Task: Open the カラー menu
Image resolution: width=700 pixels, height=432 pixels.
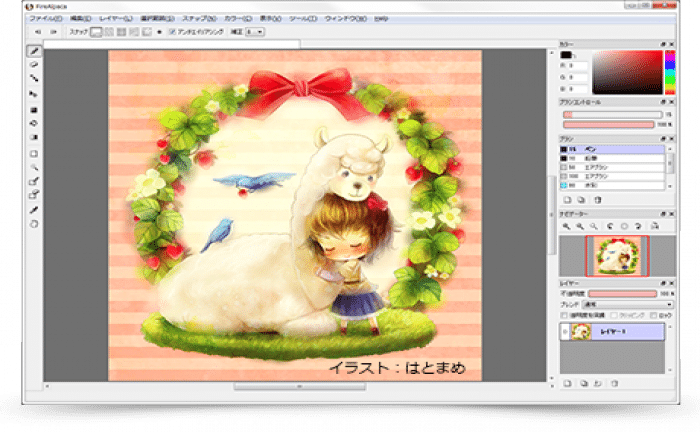Action: coord(238,19)
